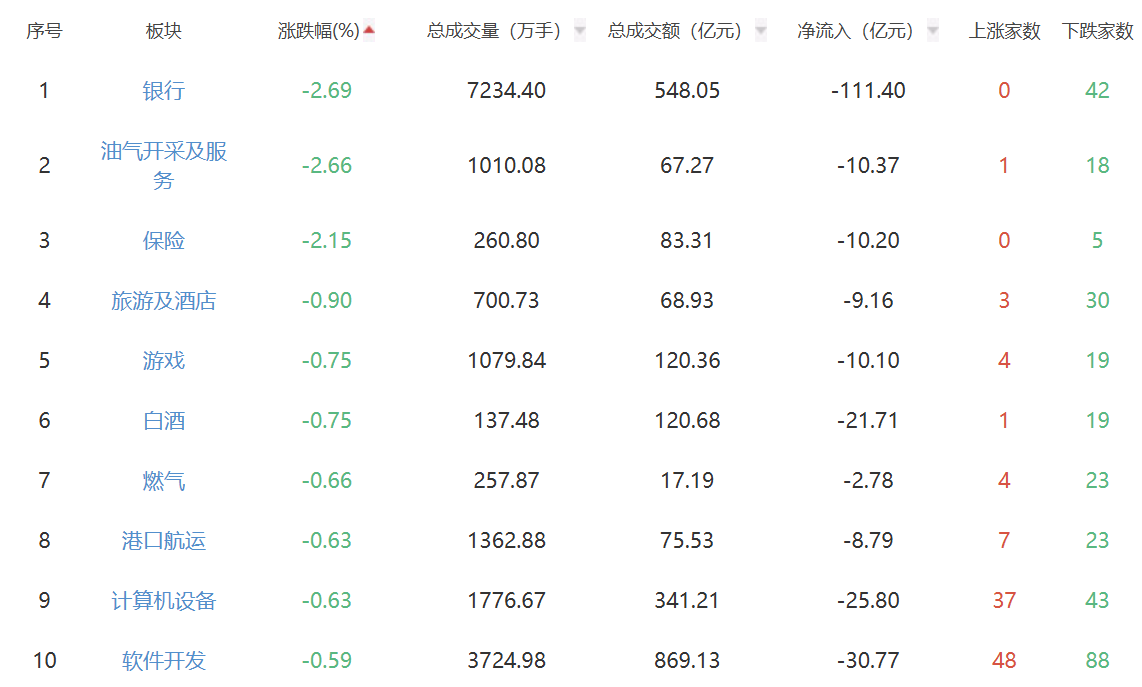Viewport: 1142px width, 687px height.
Task: Open the 银行 sector link
Action: pos(164,91)
